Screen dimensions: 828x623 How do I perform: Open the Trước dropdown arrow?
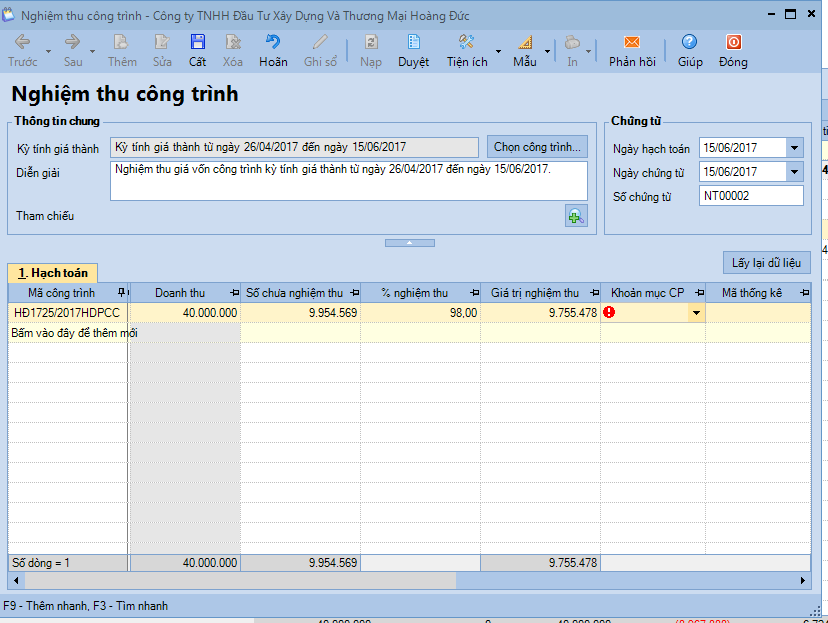point(48,52)
